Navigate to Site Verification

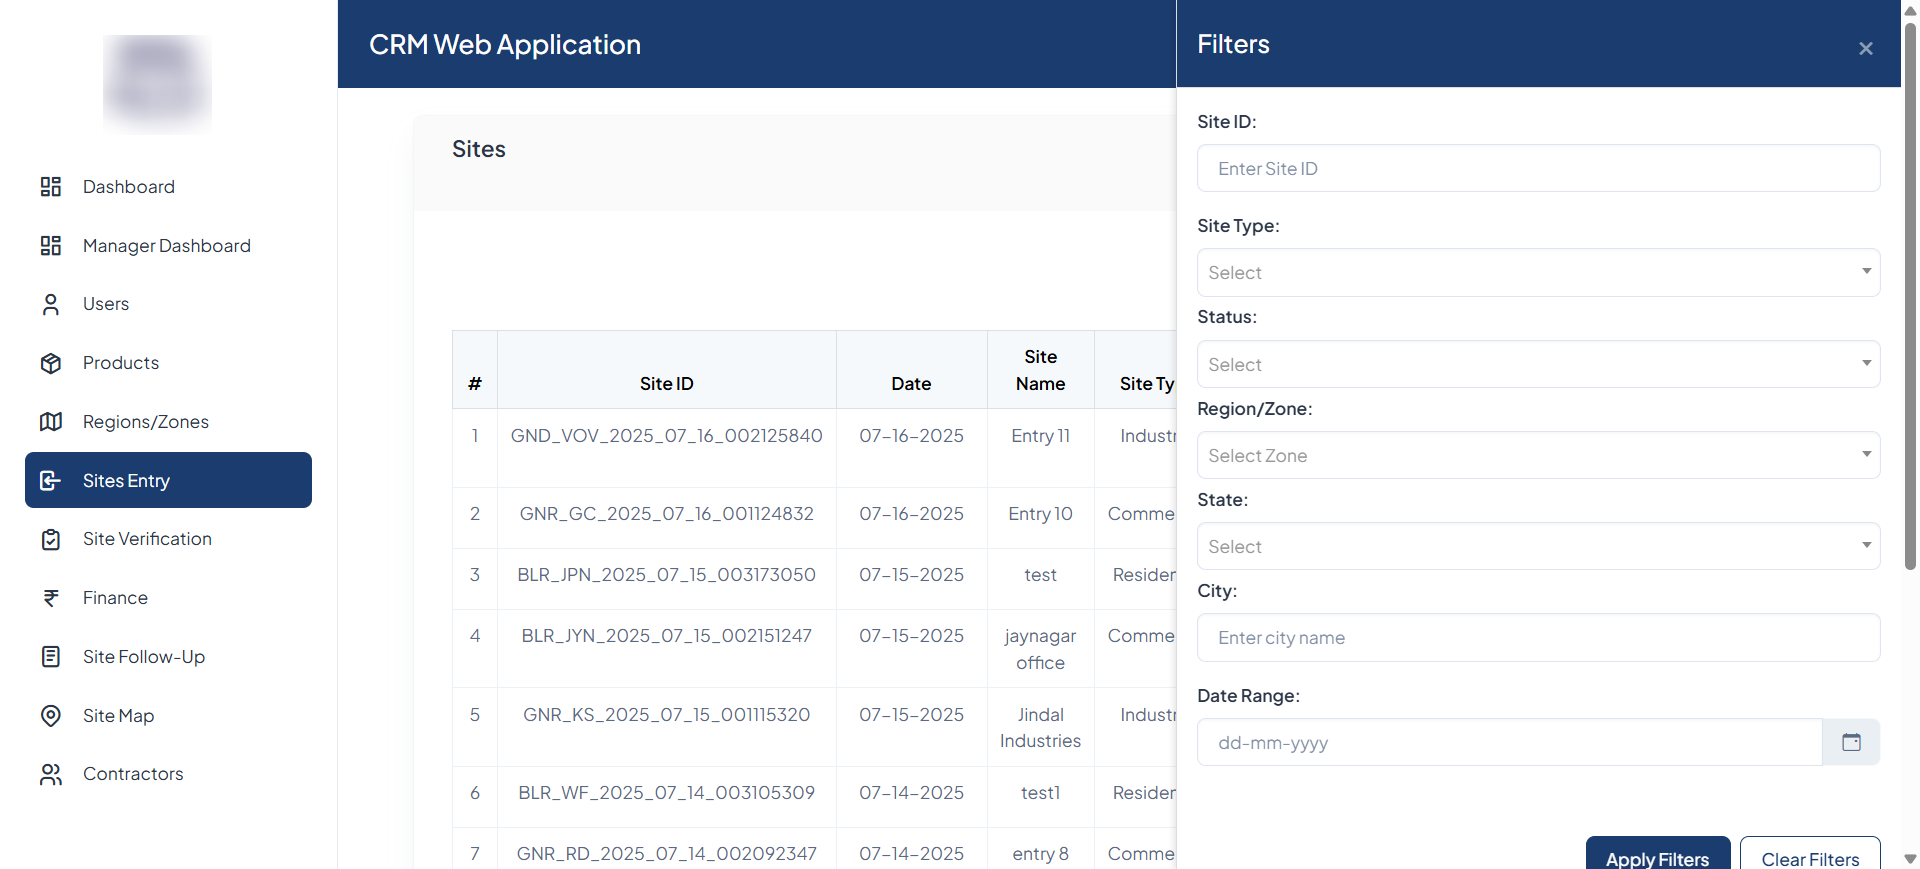[x=168, y=539]
